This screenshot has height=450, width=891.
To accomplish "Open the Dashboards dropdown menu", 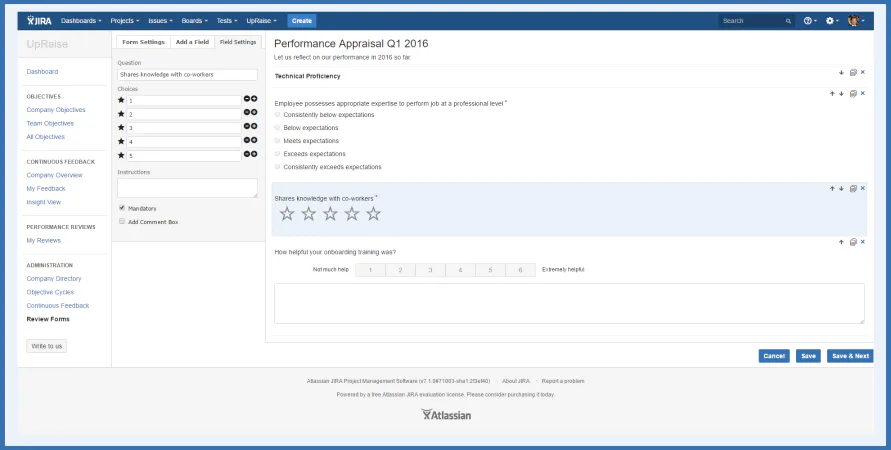I will tap(81, 20).
